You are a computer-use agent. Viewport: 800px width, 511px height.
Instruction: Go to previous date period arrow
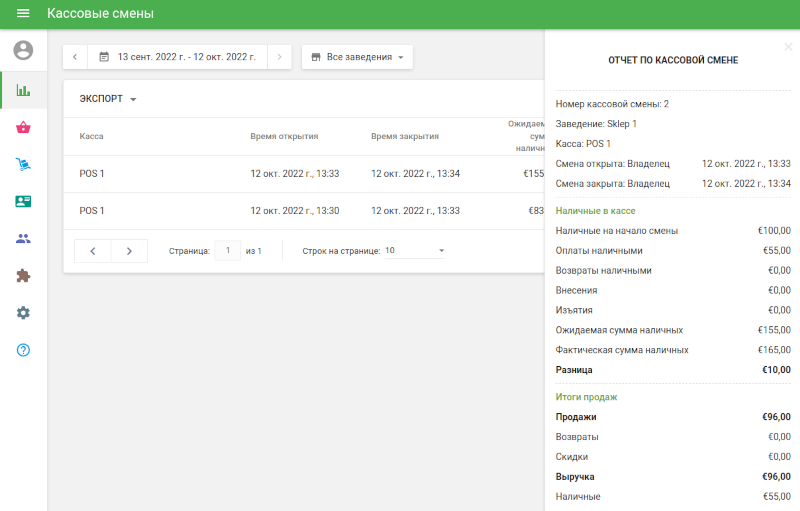click(75, 57)
